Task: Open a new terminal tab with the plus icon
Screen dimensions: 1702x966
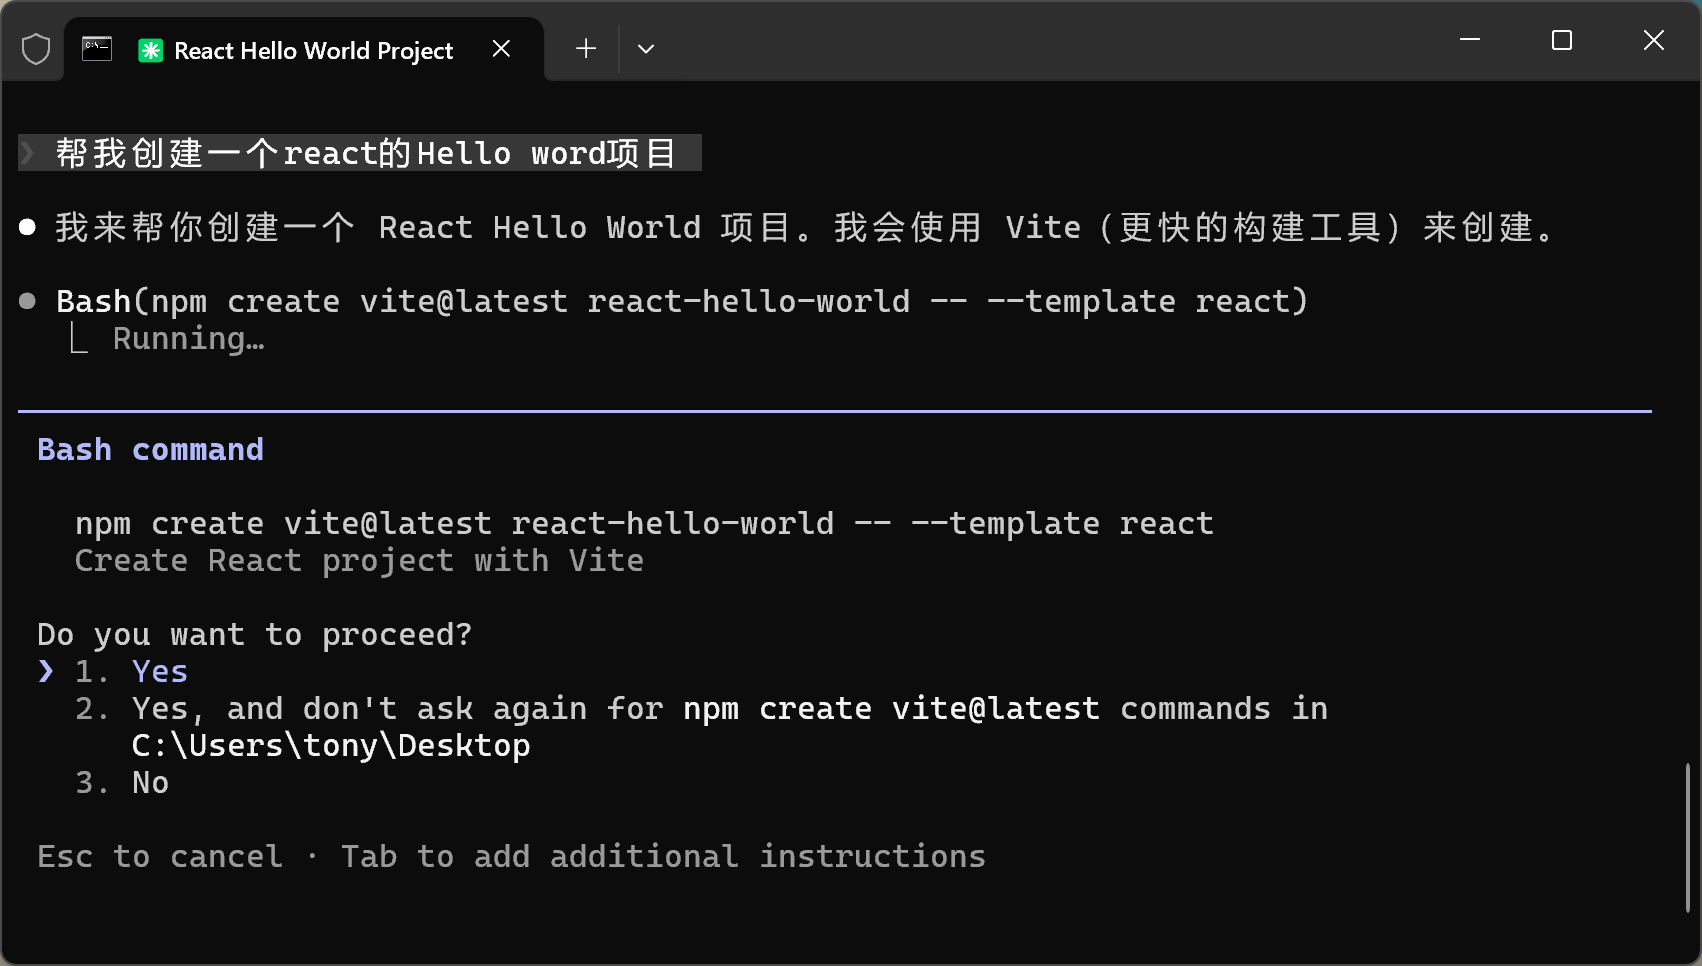Action: pyautogui.click(x=585, y=48)
